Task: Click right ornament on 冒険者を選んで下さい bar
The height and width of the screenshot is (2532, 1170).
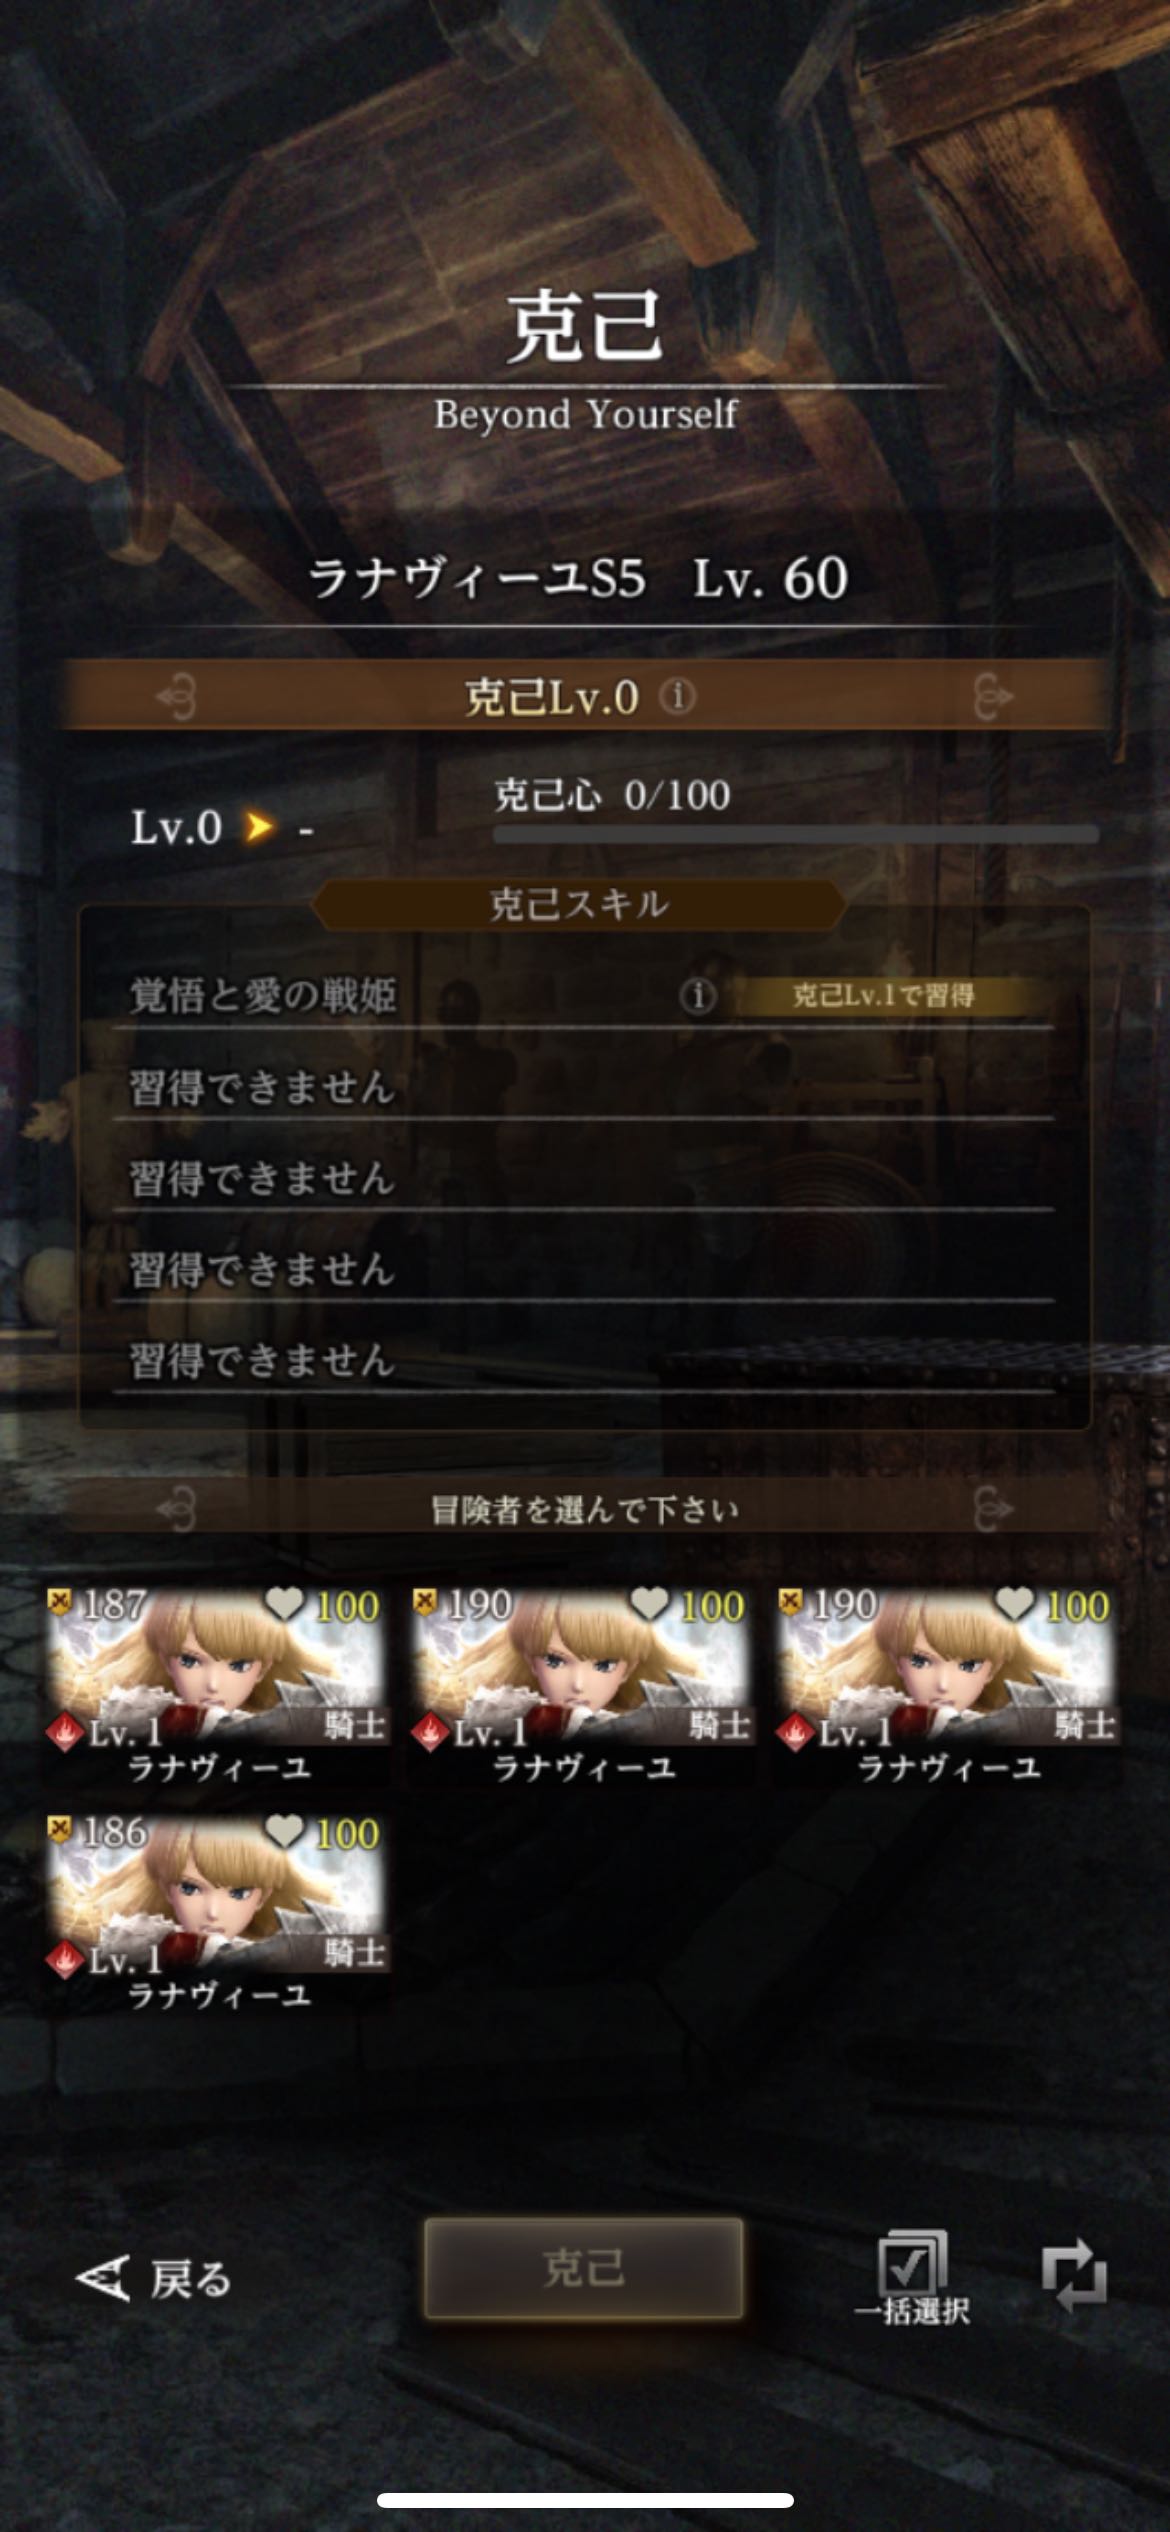Action: coord(993,1509)
